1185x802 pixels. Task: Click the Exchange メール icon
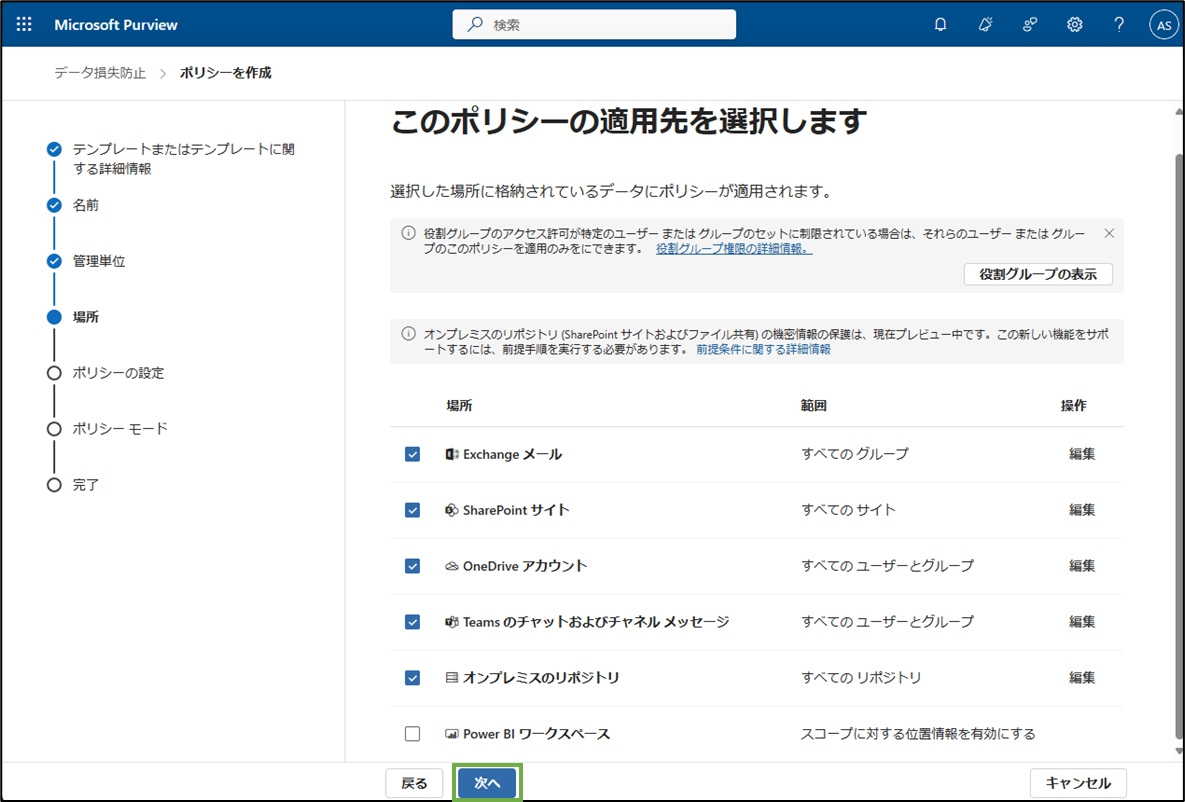(x=452, y=454)
